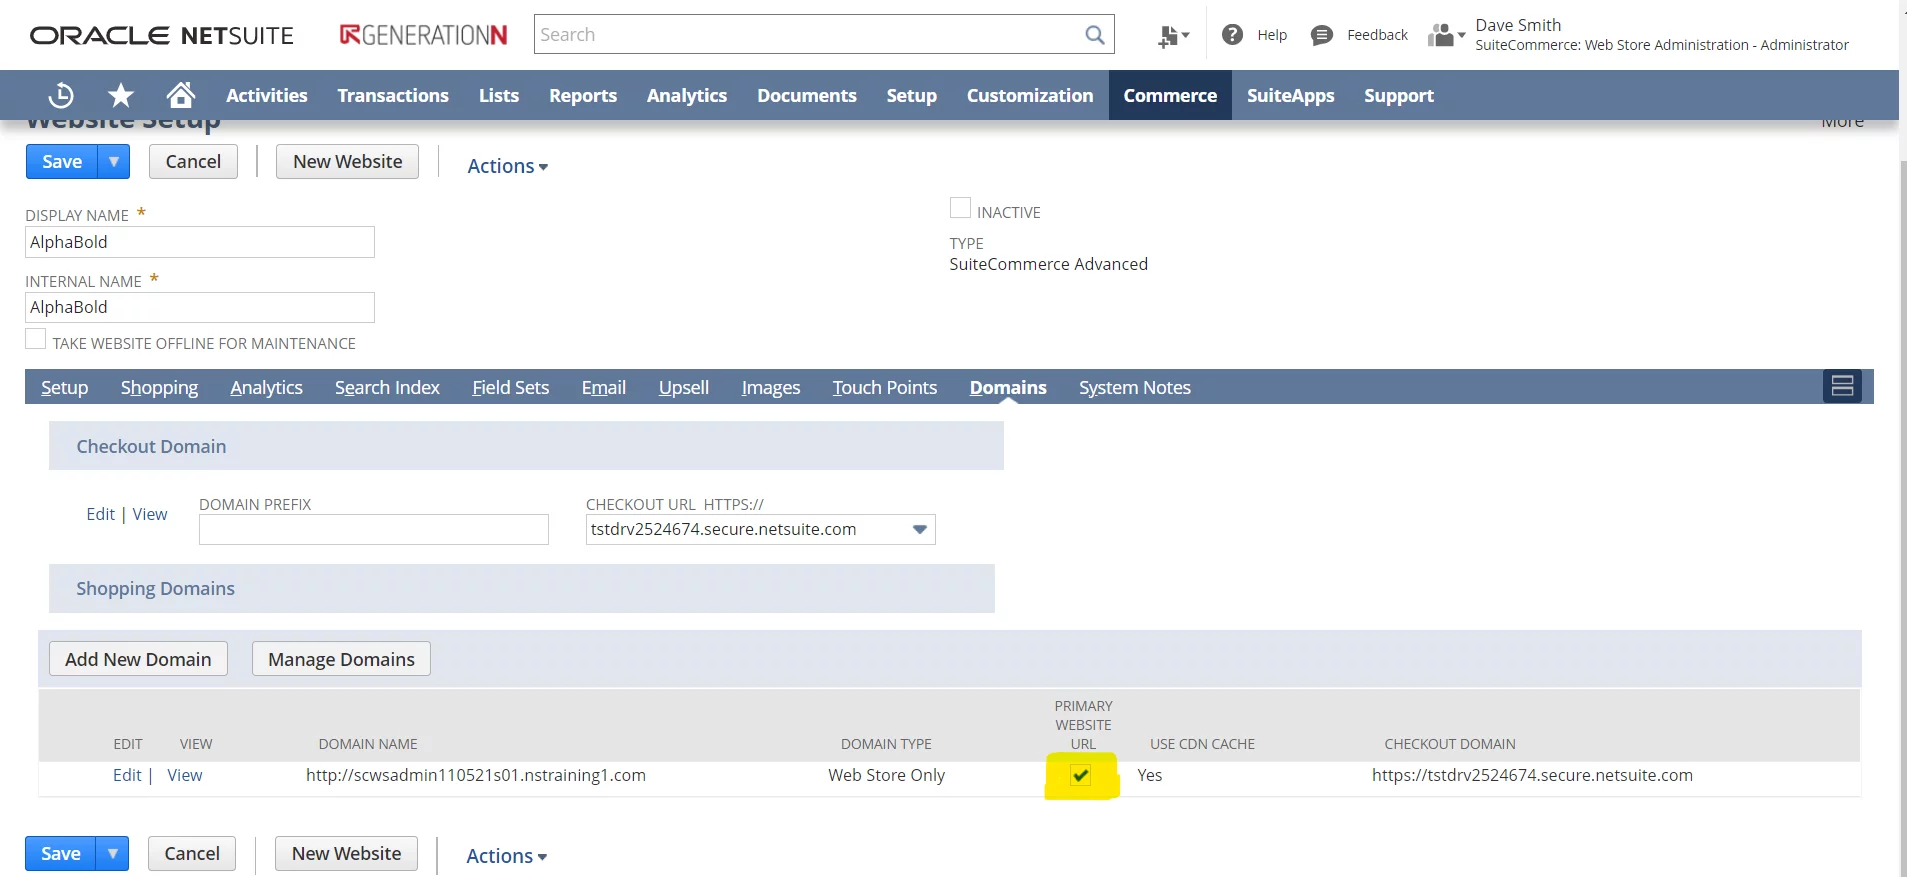Screen dimensions: 1907x877
Task: Click the bottom Cancel button
Action: coord(192,853)
